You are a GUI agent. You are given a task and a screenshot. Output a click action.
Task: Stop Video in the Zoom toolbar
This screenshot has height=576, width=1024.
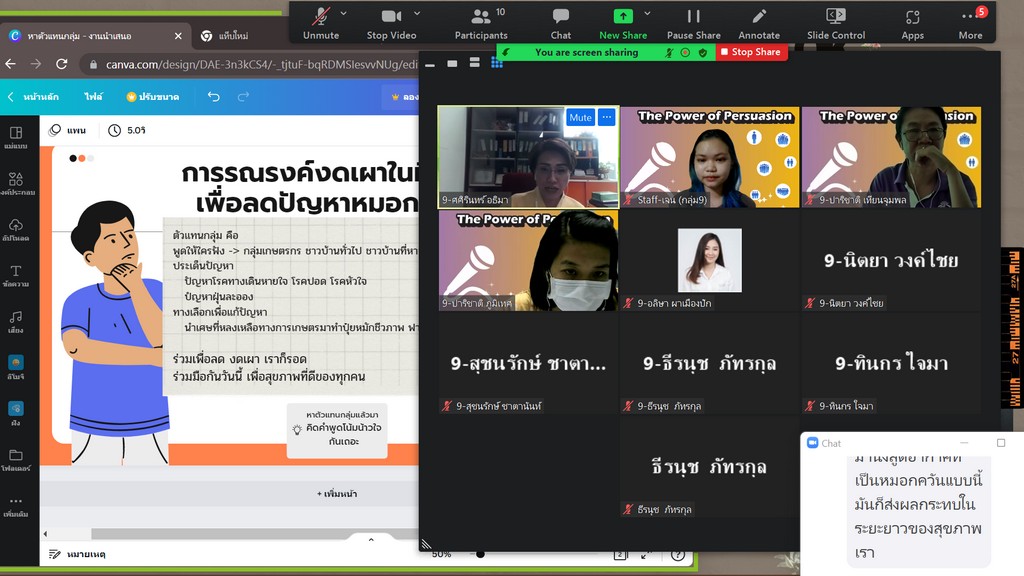point(391,24)
